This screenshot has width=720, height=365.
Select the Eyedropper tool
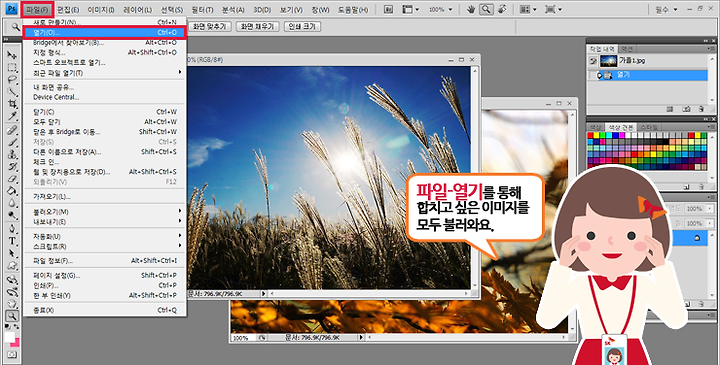12,116
